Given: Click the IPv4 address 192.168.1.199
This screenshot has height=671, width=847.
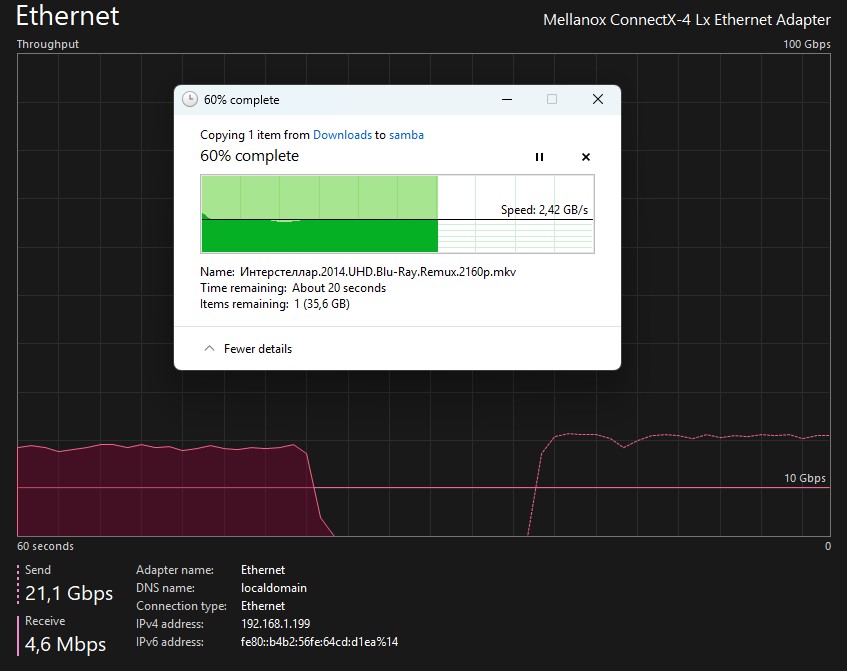Looking at the screenshot, I should [275, 624].
